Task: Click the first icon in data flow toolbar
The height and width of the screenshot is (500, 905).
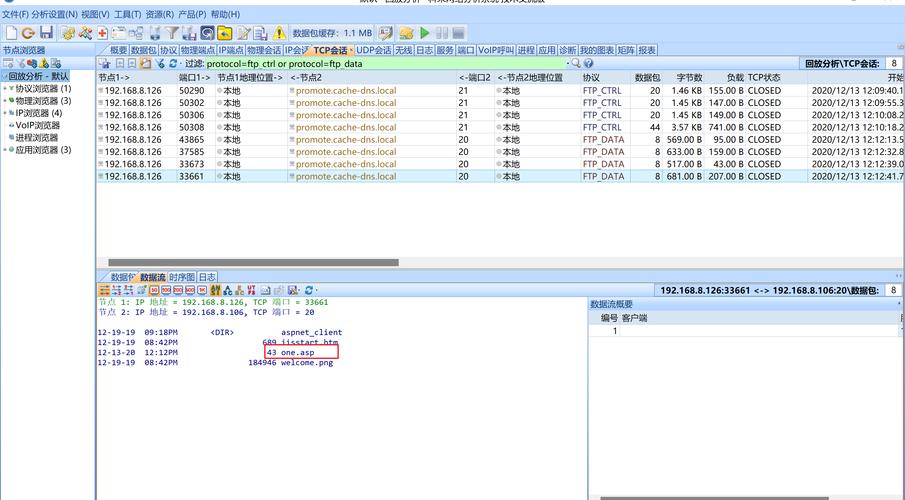Action: coord(104,290)
